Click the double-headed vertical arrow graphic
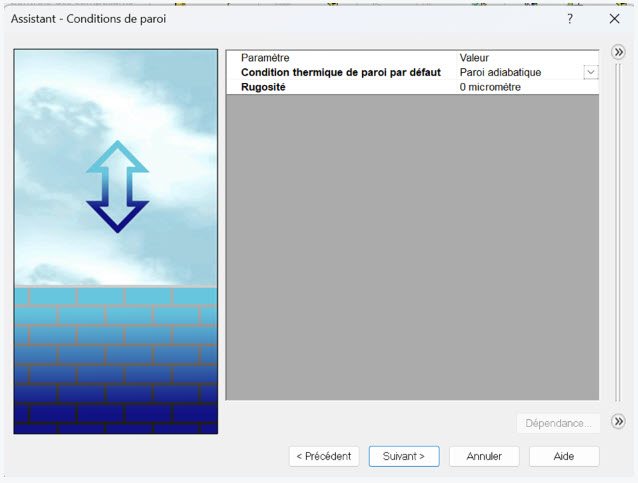 (117, 187)
